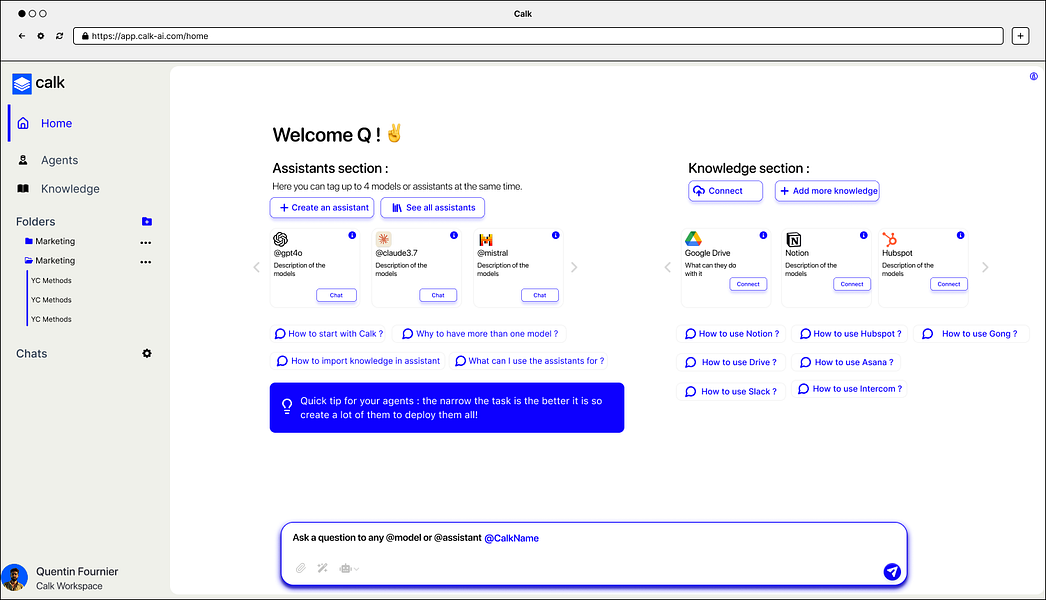Select 'How to use Asana ?' prompt
Viewport: 1046px width, 600px height.
(846, 362)
